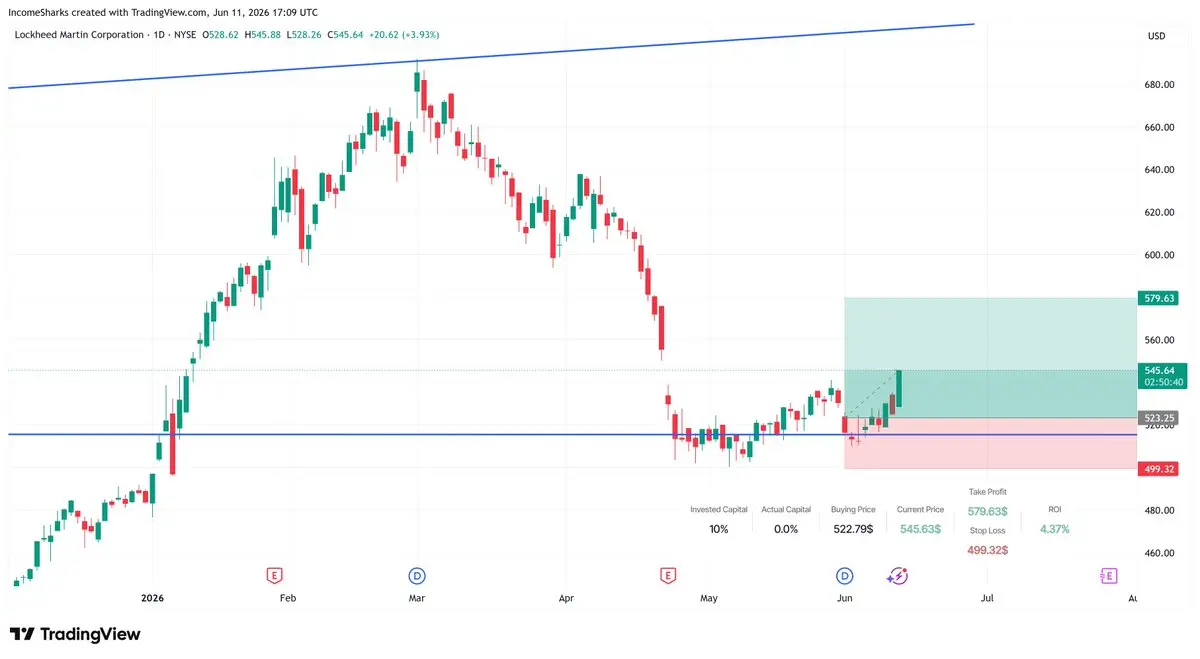Click the ROI column header
This screenshot has width=1200, height=659.
coord(1054,510)
